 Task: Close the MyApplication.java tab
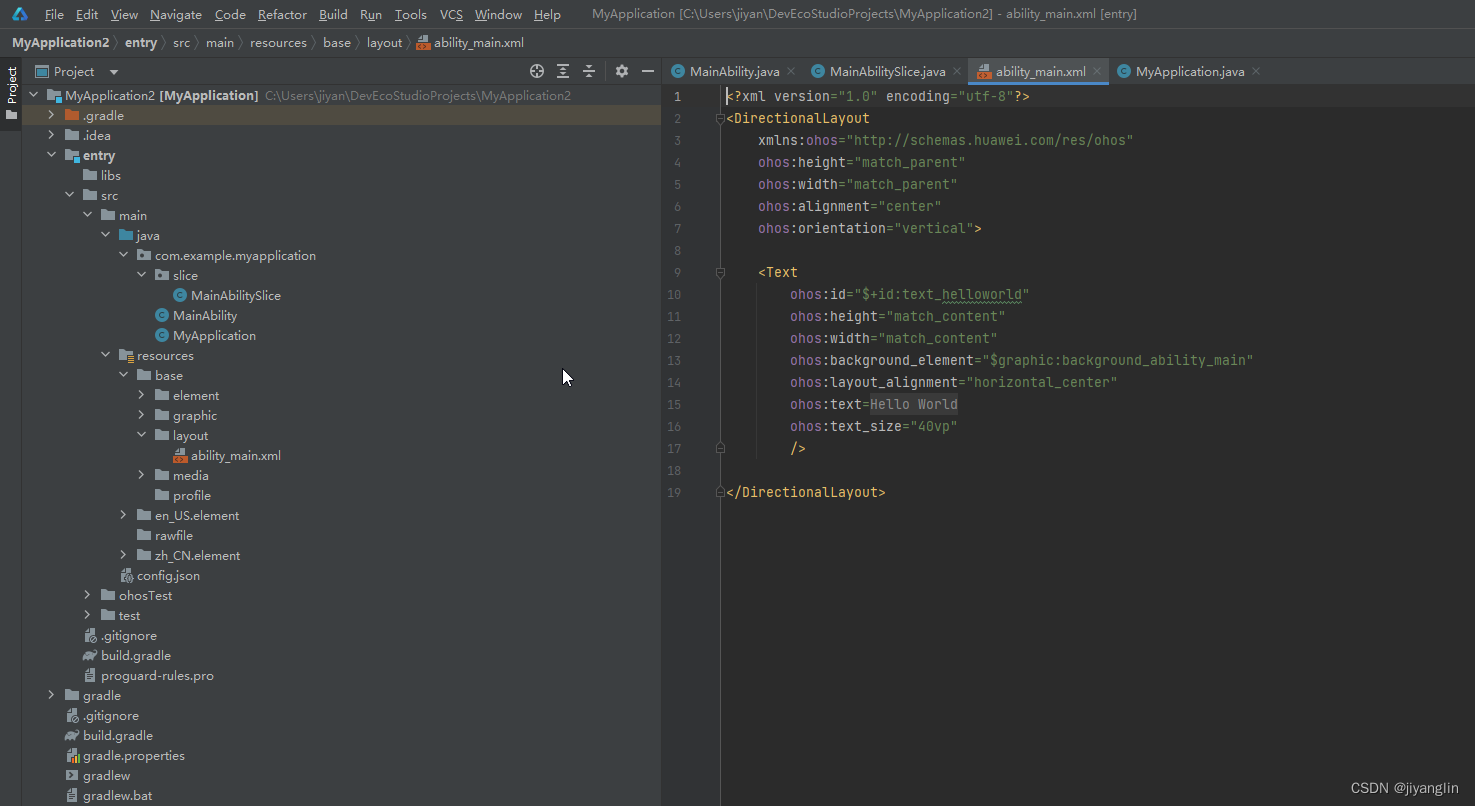click(1256, 71)
